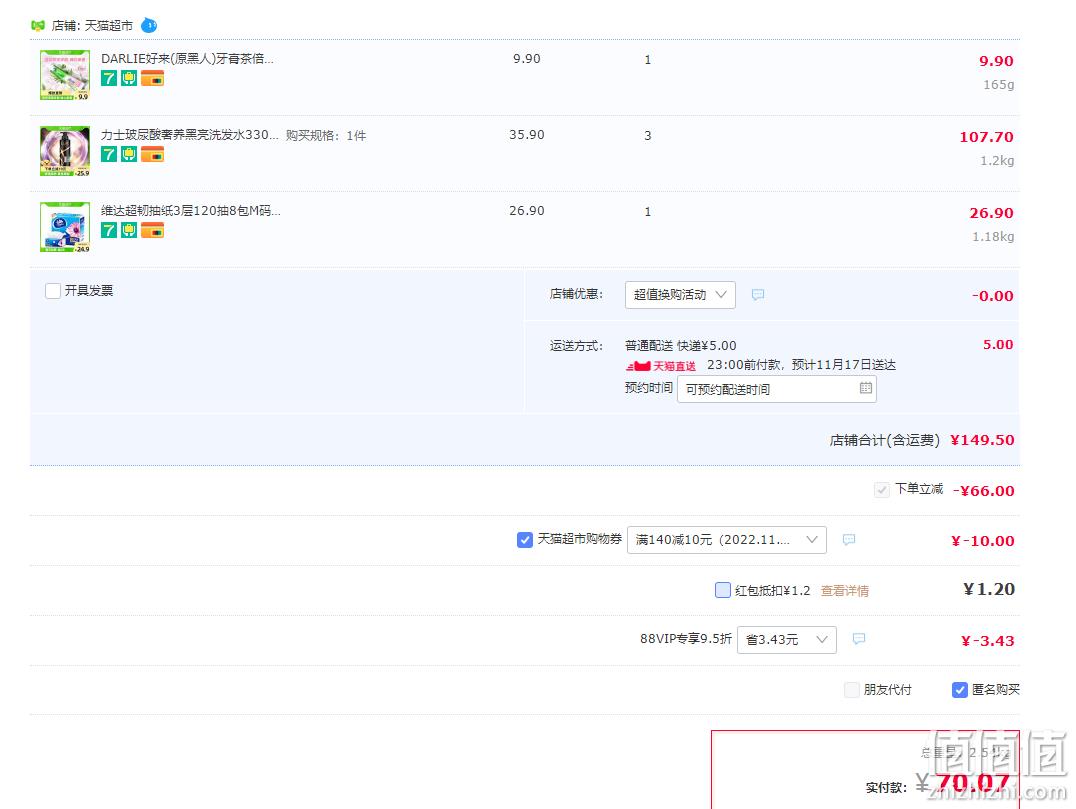Click the orange card icon under DARLIE toothpaste
Screen dimensions: 1076x809
(152, 78)
